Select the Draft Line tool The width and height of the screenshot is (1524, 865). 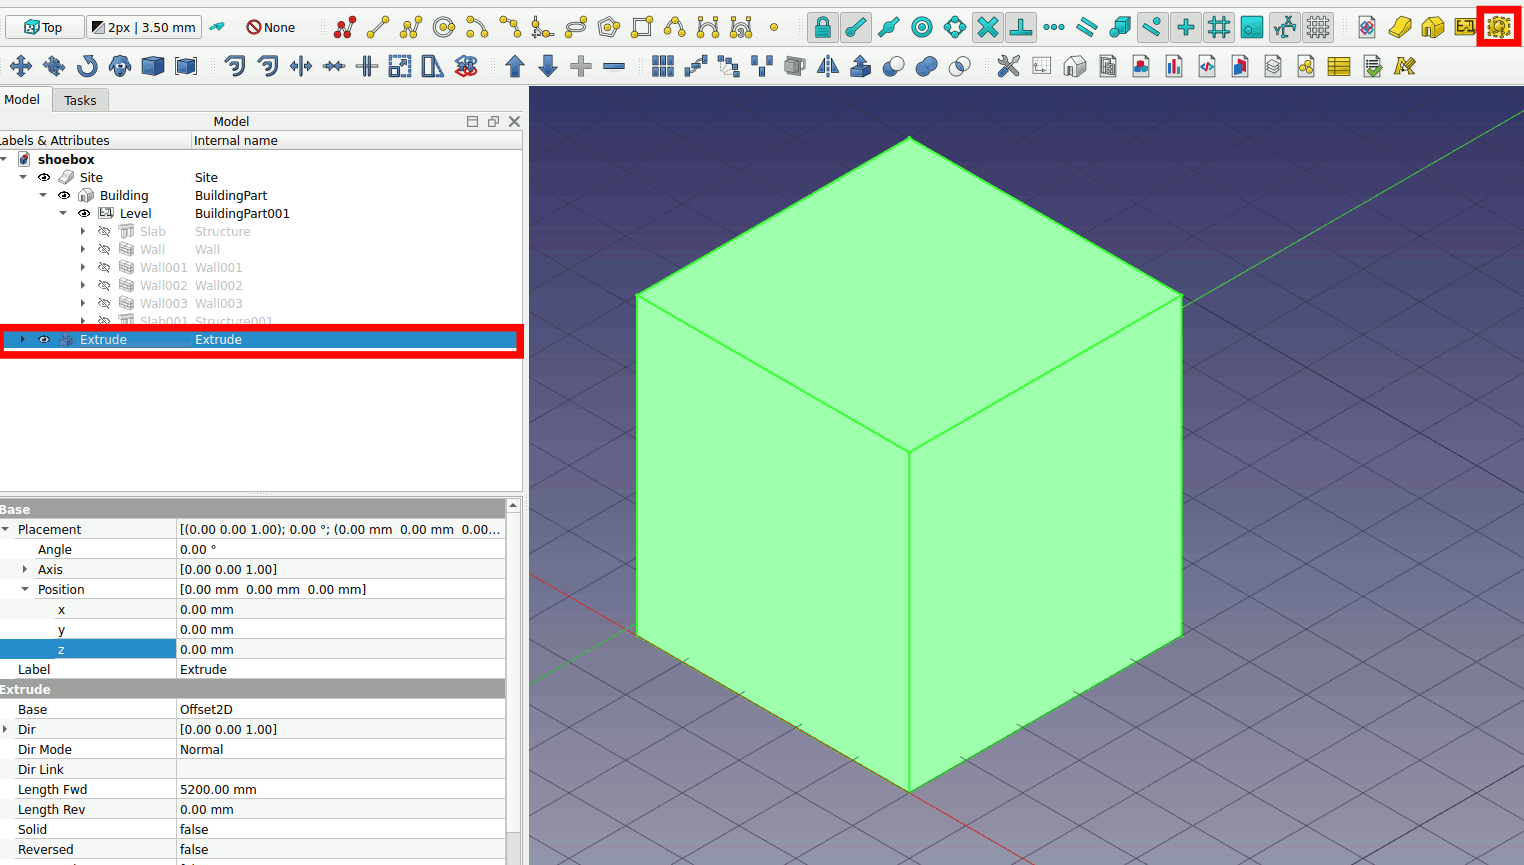tap(378, 28)
